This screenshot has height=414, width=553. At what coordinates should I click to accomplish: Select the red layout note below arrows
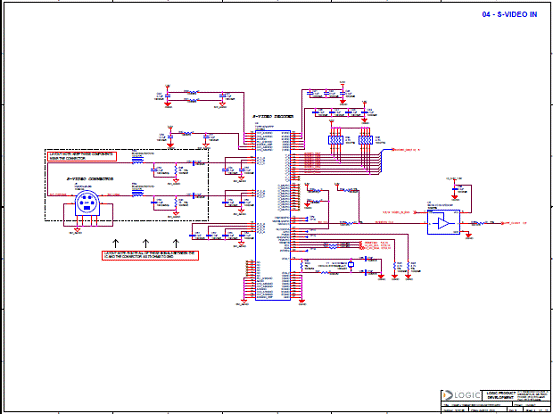tap(150, 256)
